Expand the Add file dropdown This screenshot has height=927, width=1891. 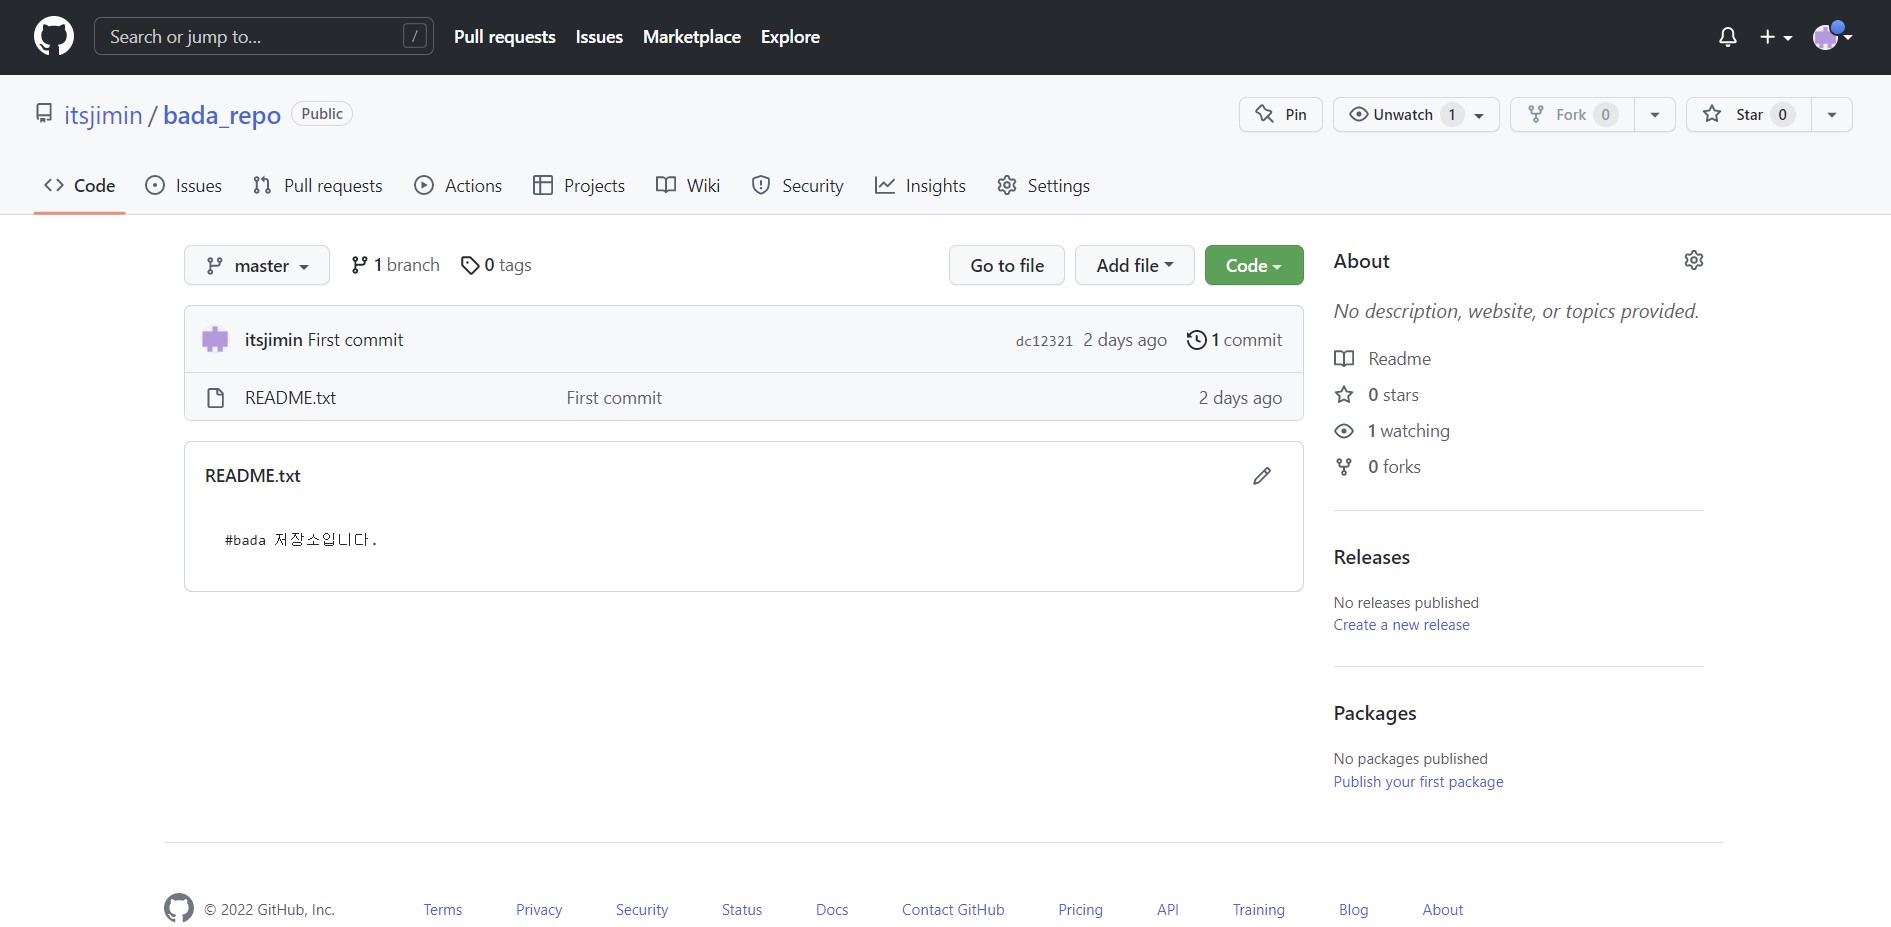[1133, 265]
